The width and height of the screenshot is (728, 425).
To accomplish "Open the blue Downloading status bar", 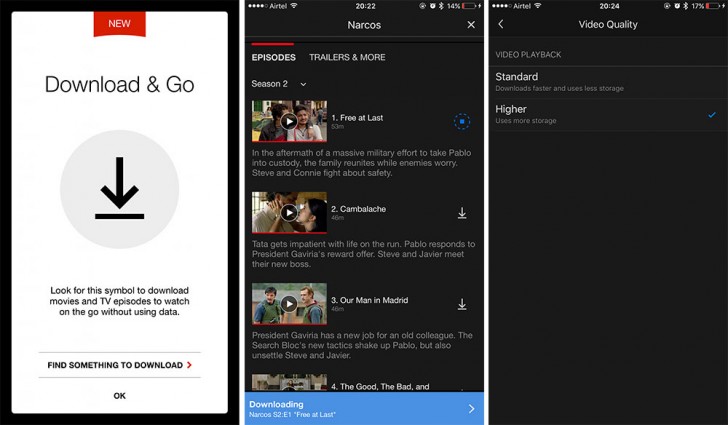I will pos(364,408).
